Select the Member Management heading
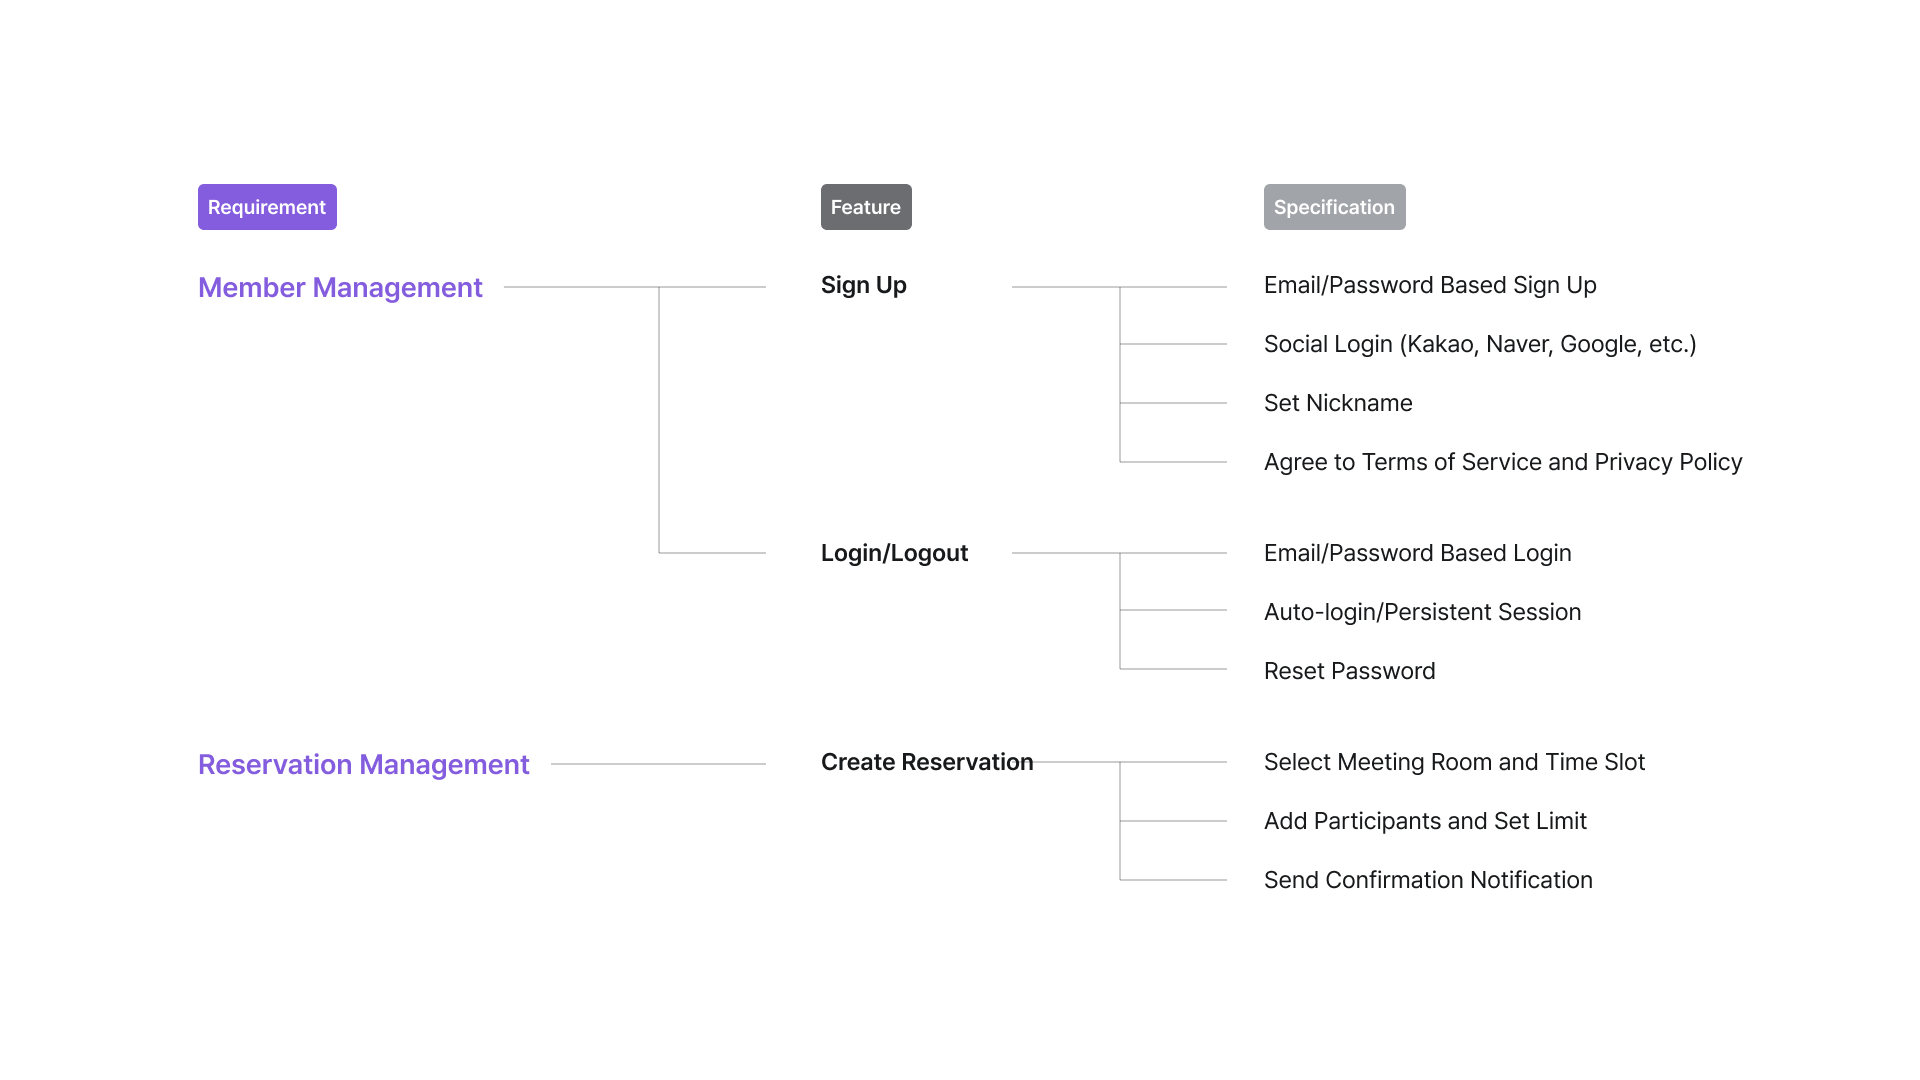 coord(340,288)
